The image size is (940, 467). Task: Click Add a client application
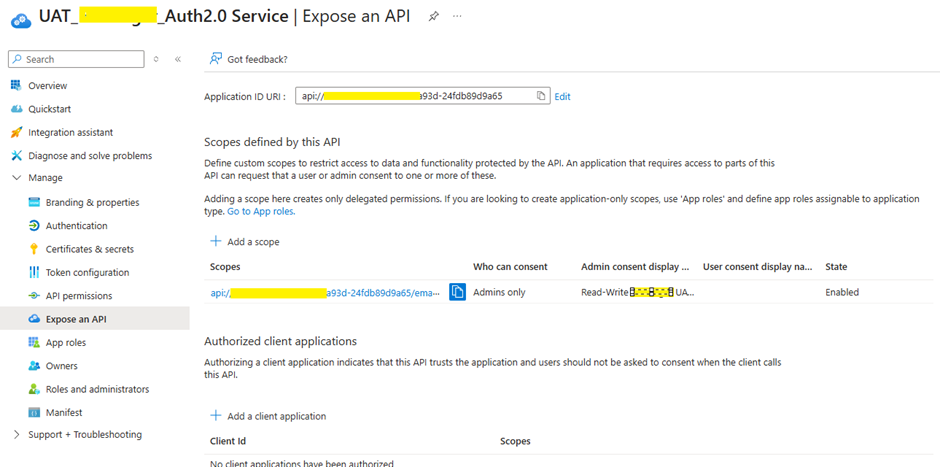(268, 416)
